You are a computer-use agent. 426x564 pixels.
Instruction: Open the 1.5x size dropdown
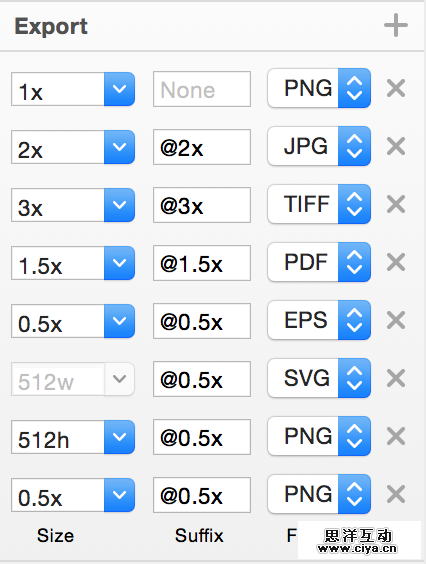(x=119, y=263)
